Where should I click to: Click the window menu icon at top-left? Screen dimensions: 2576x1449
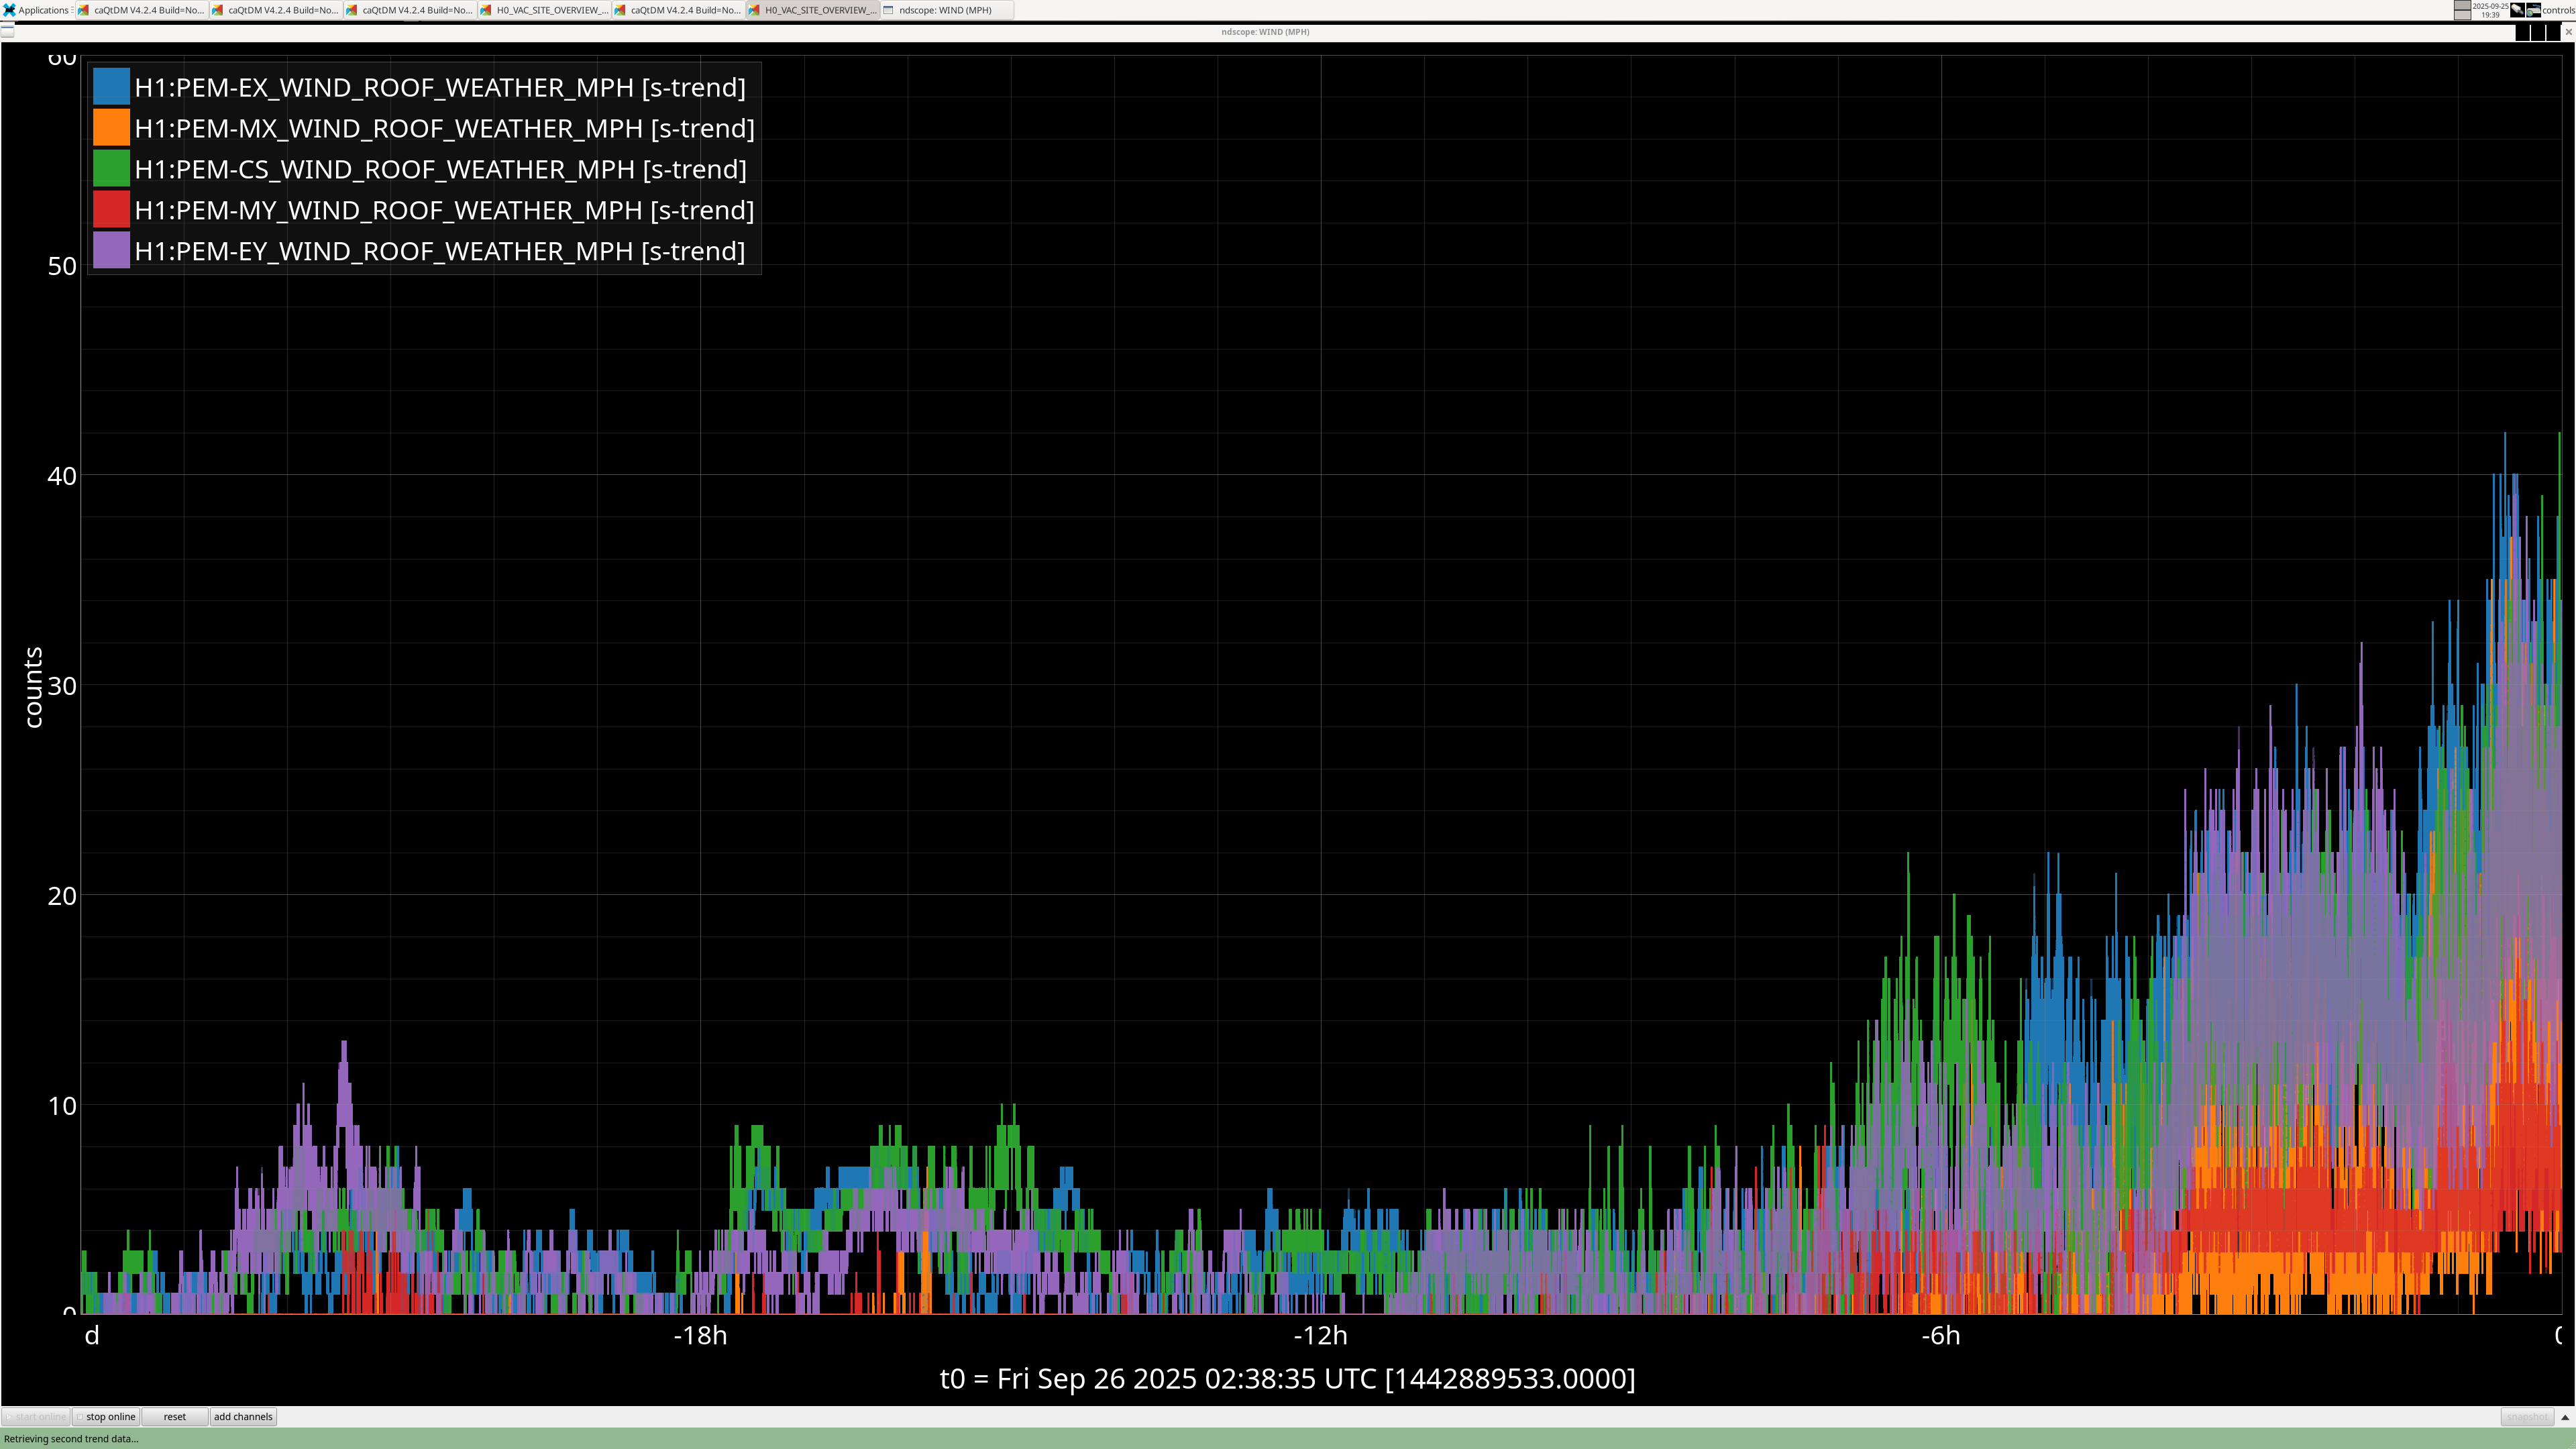point(8,32)
